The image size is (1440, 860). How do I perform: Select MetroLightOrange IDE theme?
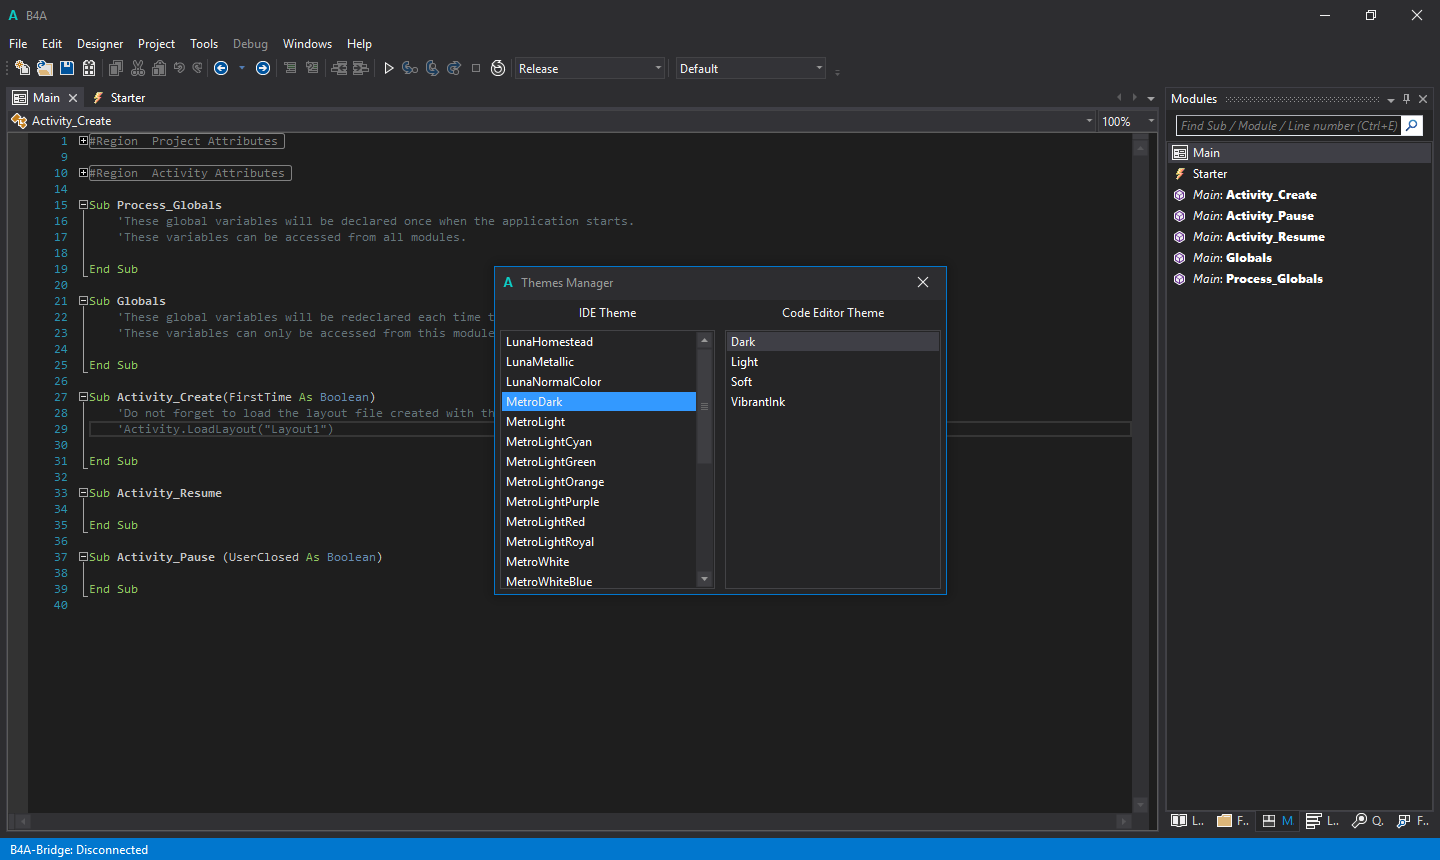(598, 482)
